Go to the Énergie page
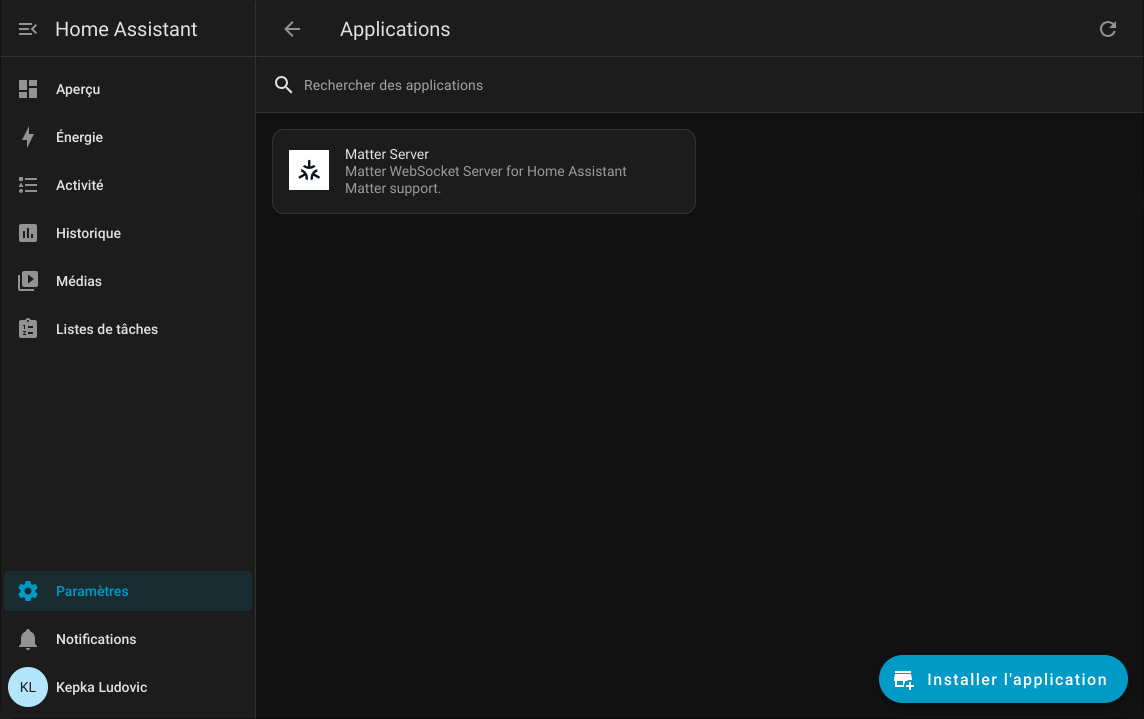Screen dimensions: 1144x719 click(80, 138)
